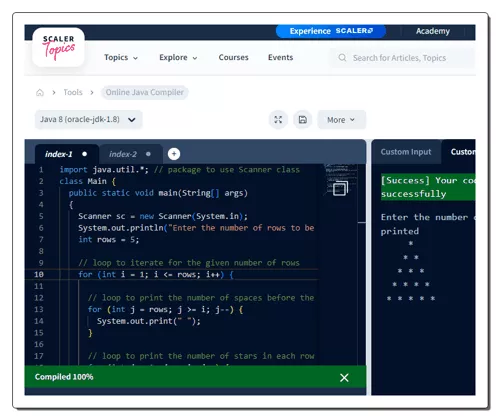Screen dimensions: 500x420
Task: Click the save code icon button
Action: point(303,120)
